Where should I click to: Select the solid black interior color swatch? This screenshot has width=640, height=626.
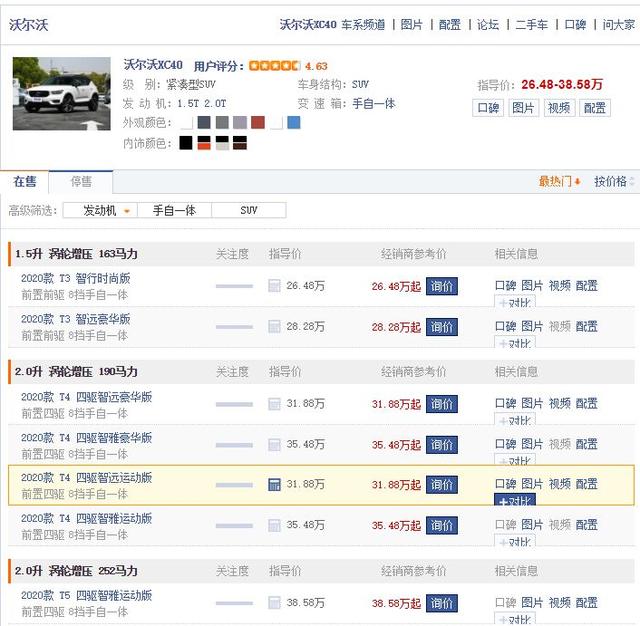(x=186, y=143)
